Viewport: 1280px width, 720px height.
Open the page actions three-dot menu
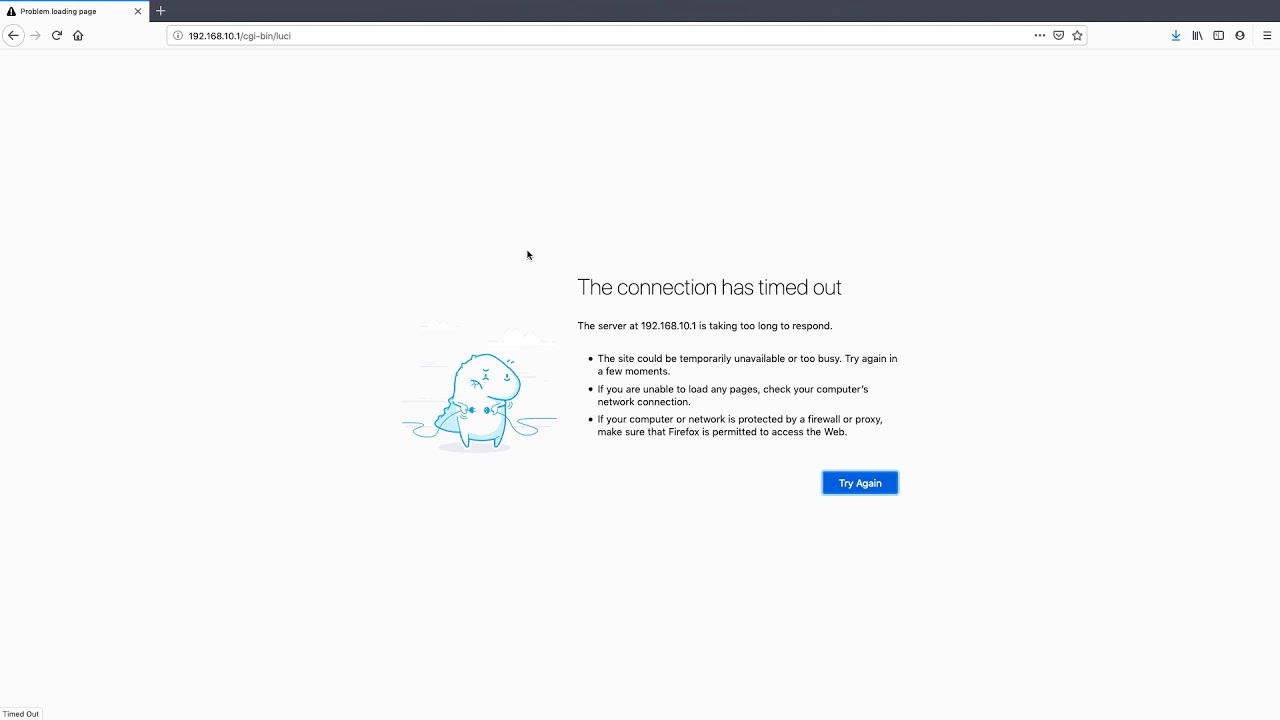(x=1040, y=35)
